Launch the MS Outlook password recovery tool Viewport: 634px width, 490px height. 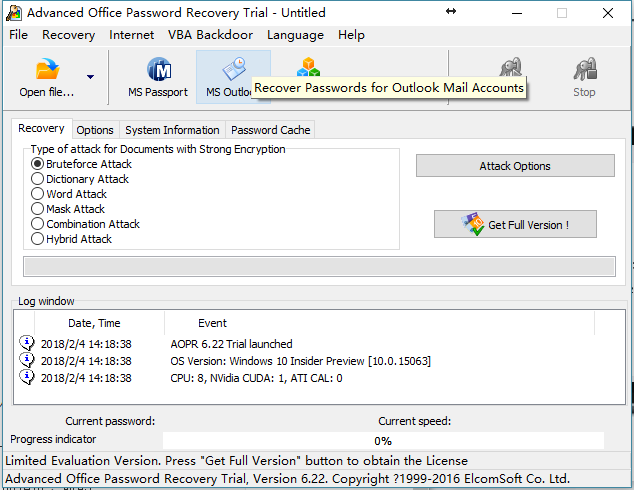[x=233, y=77]
